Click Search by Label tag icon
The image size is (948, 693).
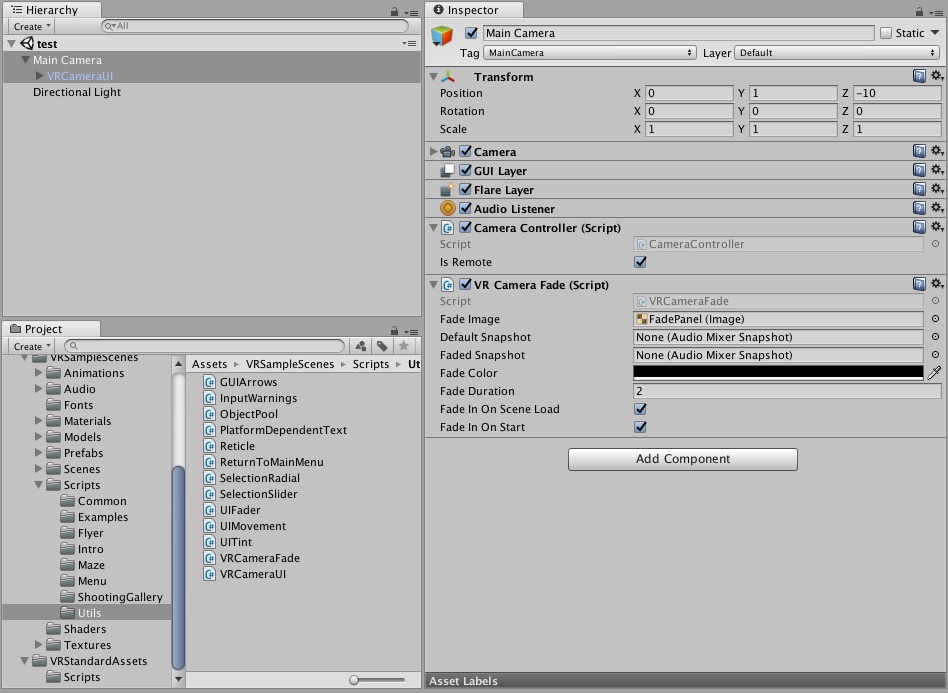pos(382,346)
